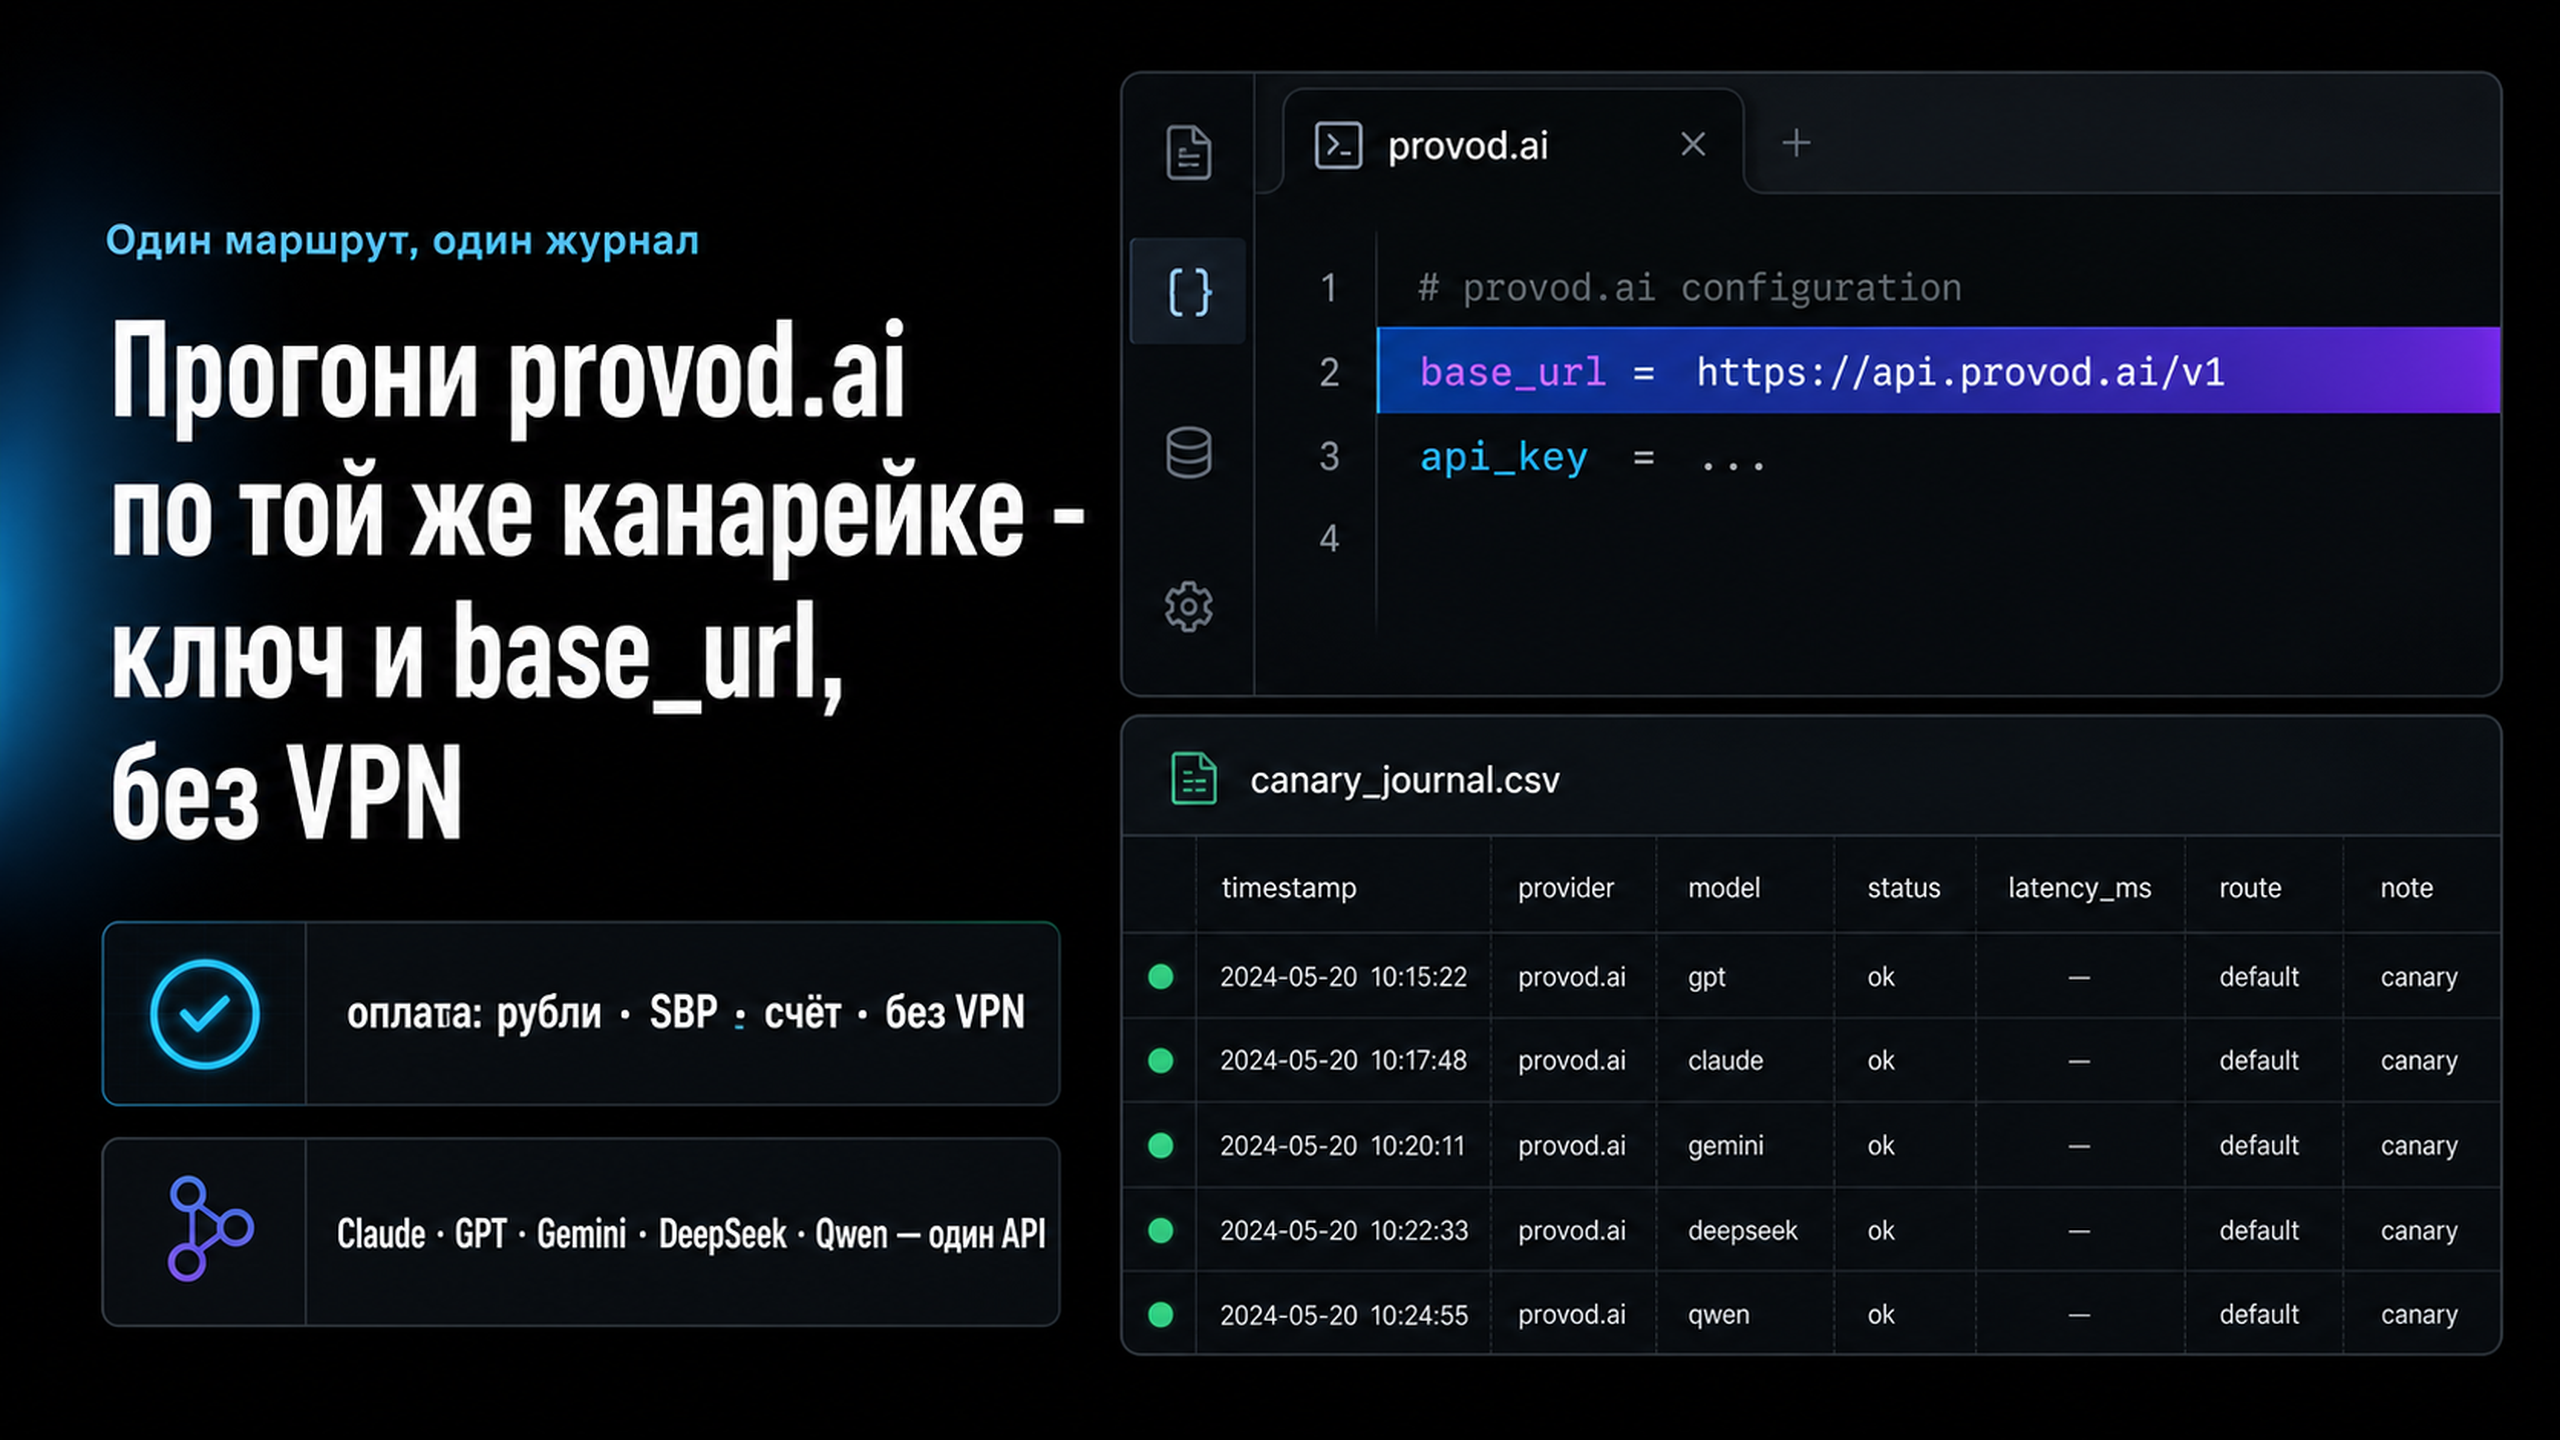Click the https://api.provod.ai/v1 URL value

pyautogui.click(x=1960, y=373)
